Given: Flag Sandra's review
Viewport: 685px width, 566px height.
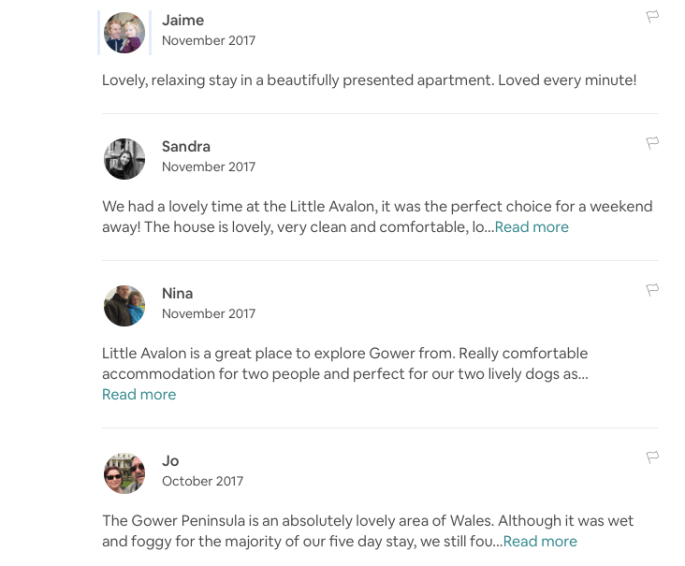Looking at the screenshot, I should 652,143.
